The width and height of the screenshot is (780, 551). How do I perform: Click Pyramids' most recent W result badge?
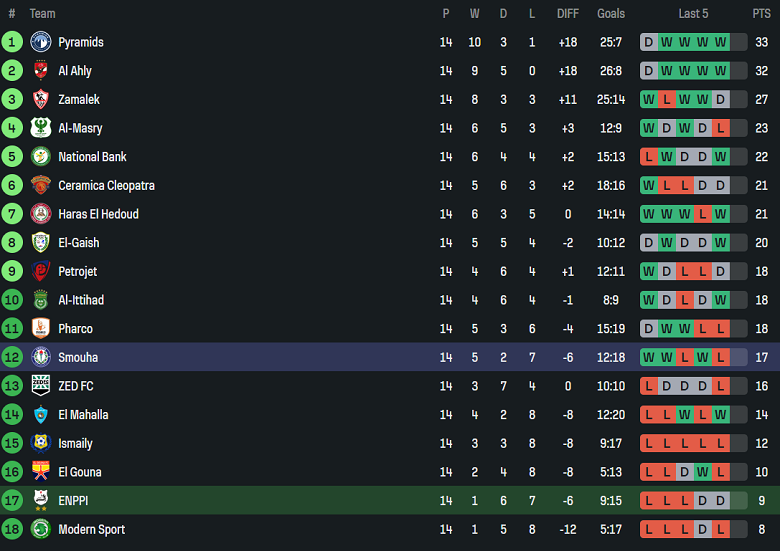720,42
